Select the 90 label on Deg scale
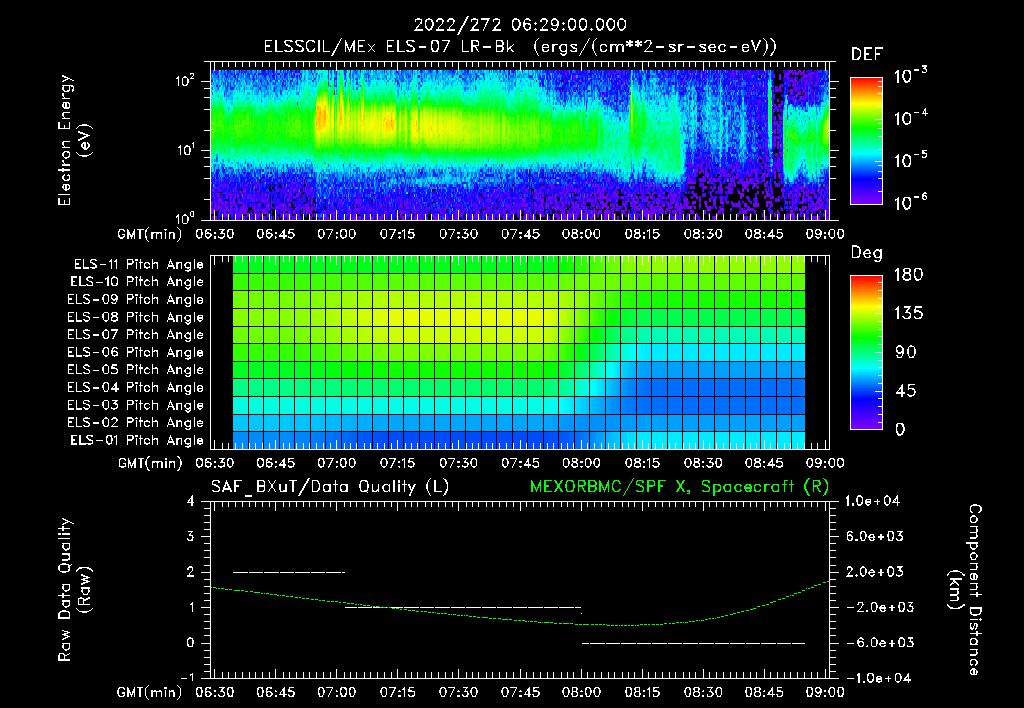 click(x=906, y=352)
